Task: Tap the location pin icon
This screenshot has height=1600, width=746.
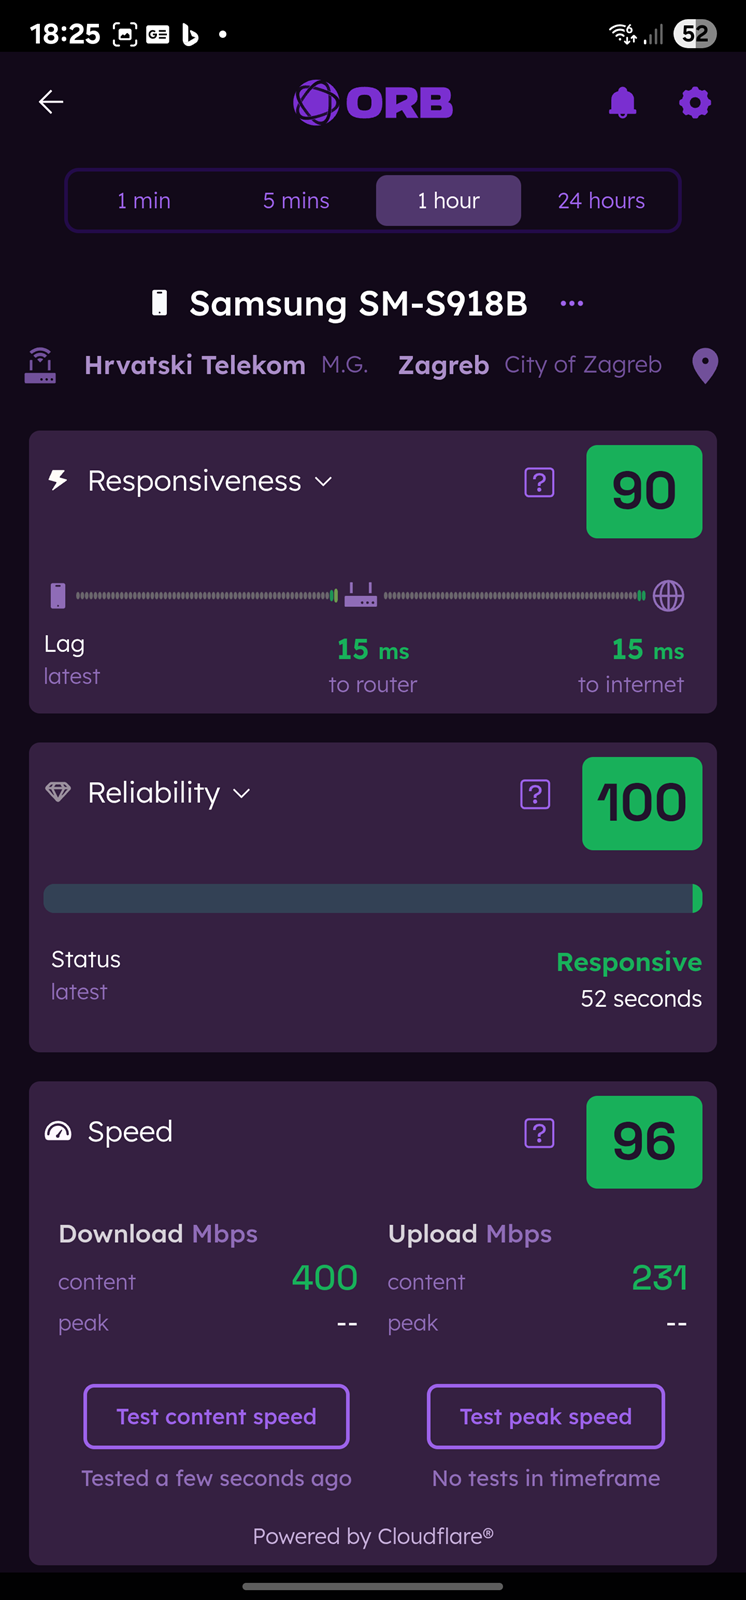Action: 705,366
